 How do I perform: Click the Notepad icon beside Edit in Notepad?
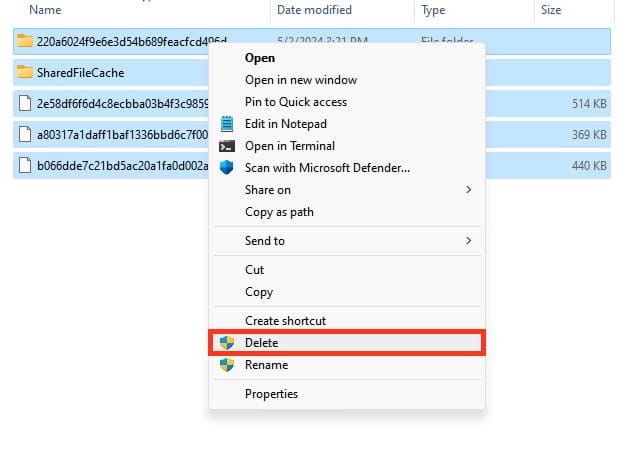pos(226,124)
